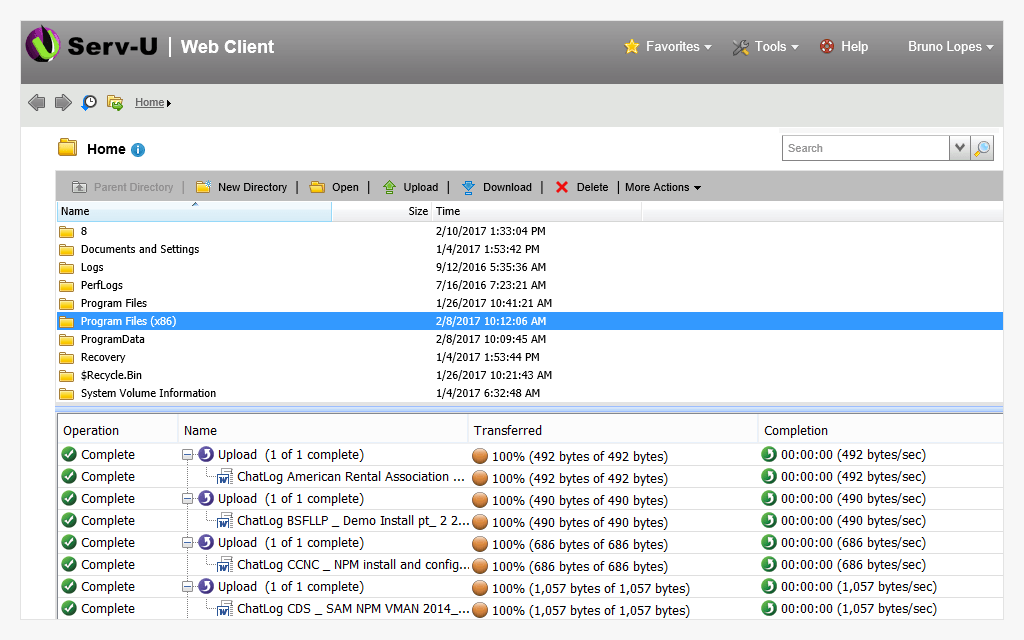Image resolution: width=1024 pixels, height=640 pixels.
Task: Click the back navigation arrow
Action: pos(37,102)
